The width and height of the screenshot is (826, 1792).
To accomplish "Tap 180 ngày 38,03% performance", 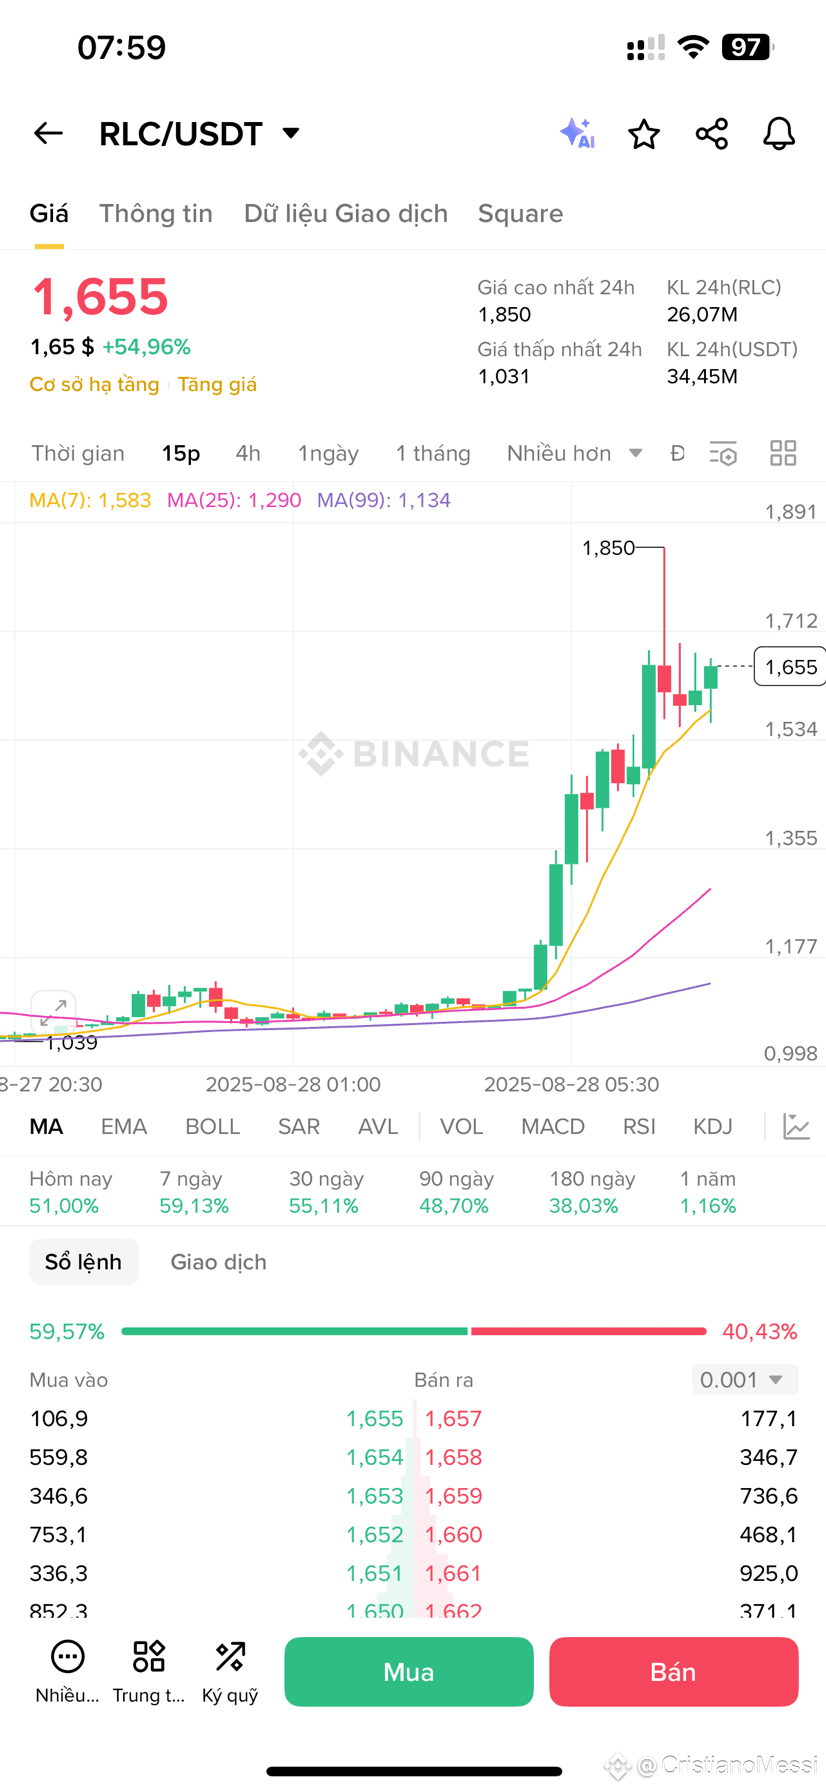I will coord(592,1192).
